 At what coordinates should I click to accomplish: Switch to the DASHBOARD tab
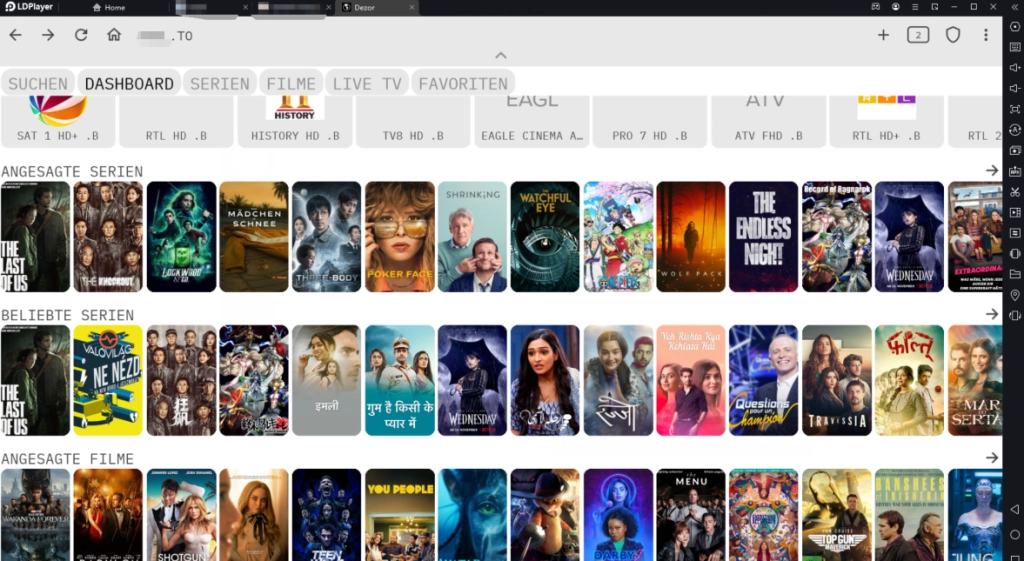[129, 84]
